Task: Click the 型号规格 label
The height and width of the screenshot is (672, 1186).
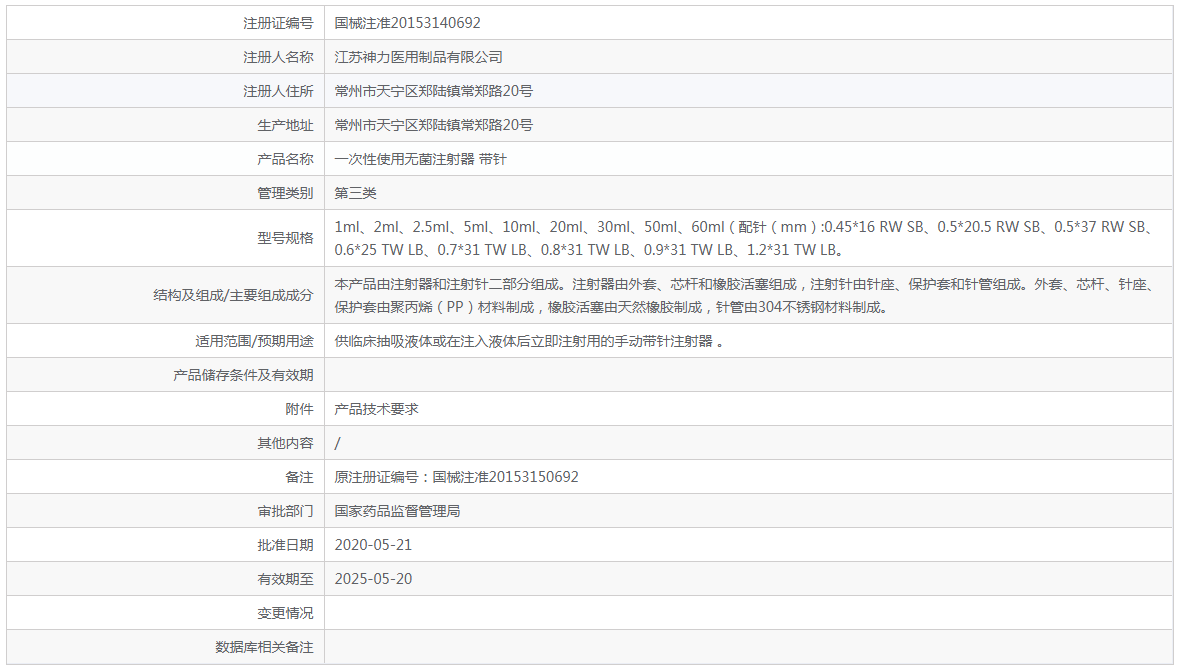Action: click(285, 238)
